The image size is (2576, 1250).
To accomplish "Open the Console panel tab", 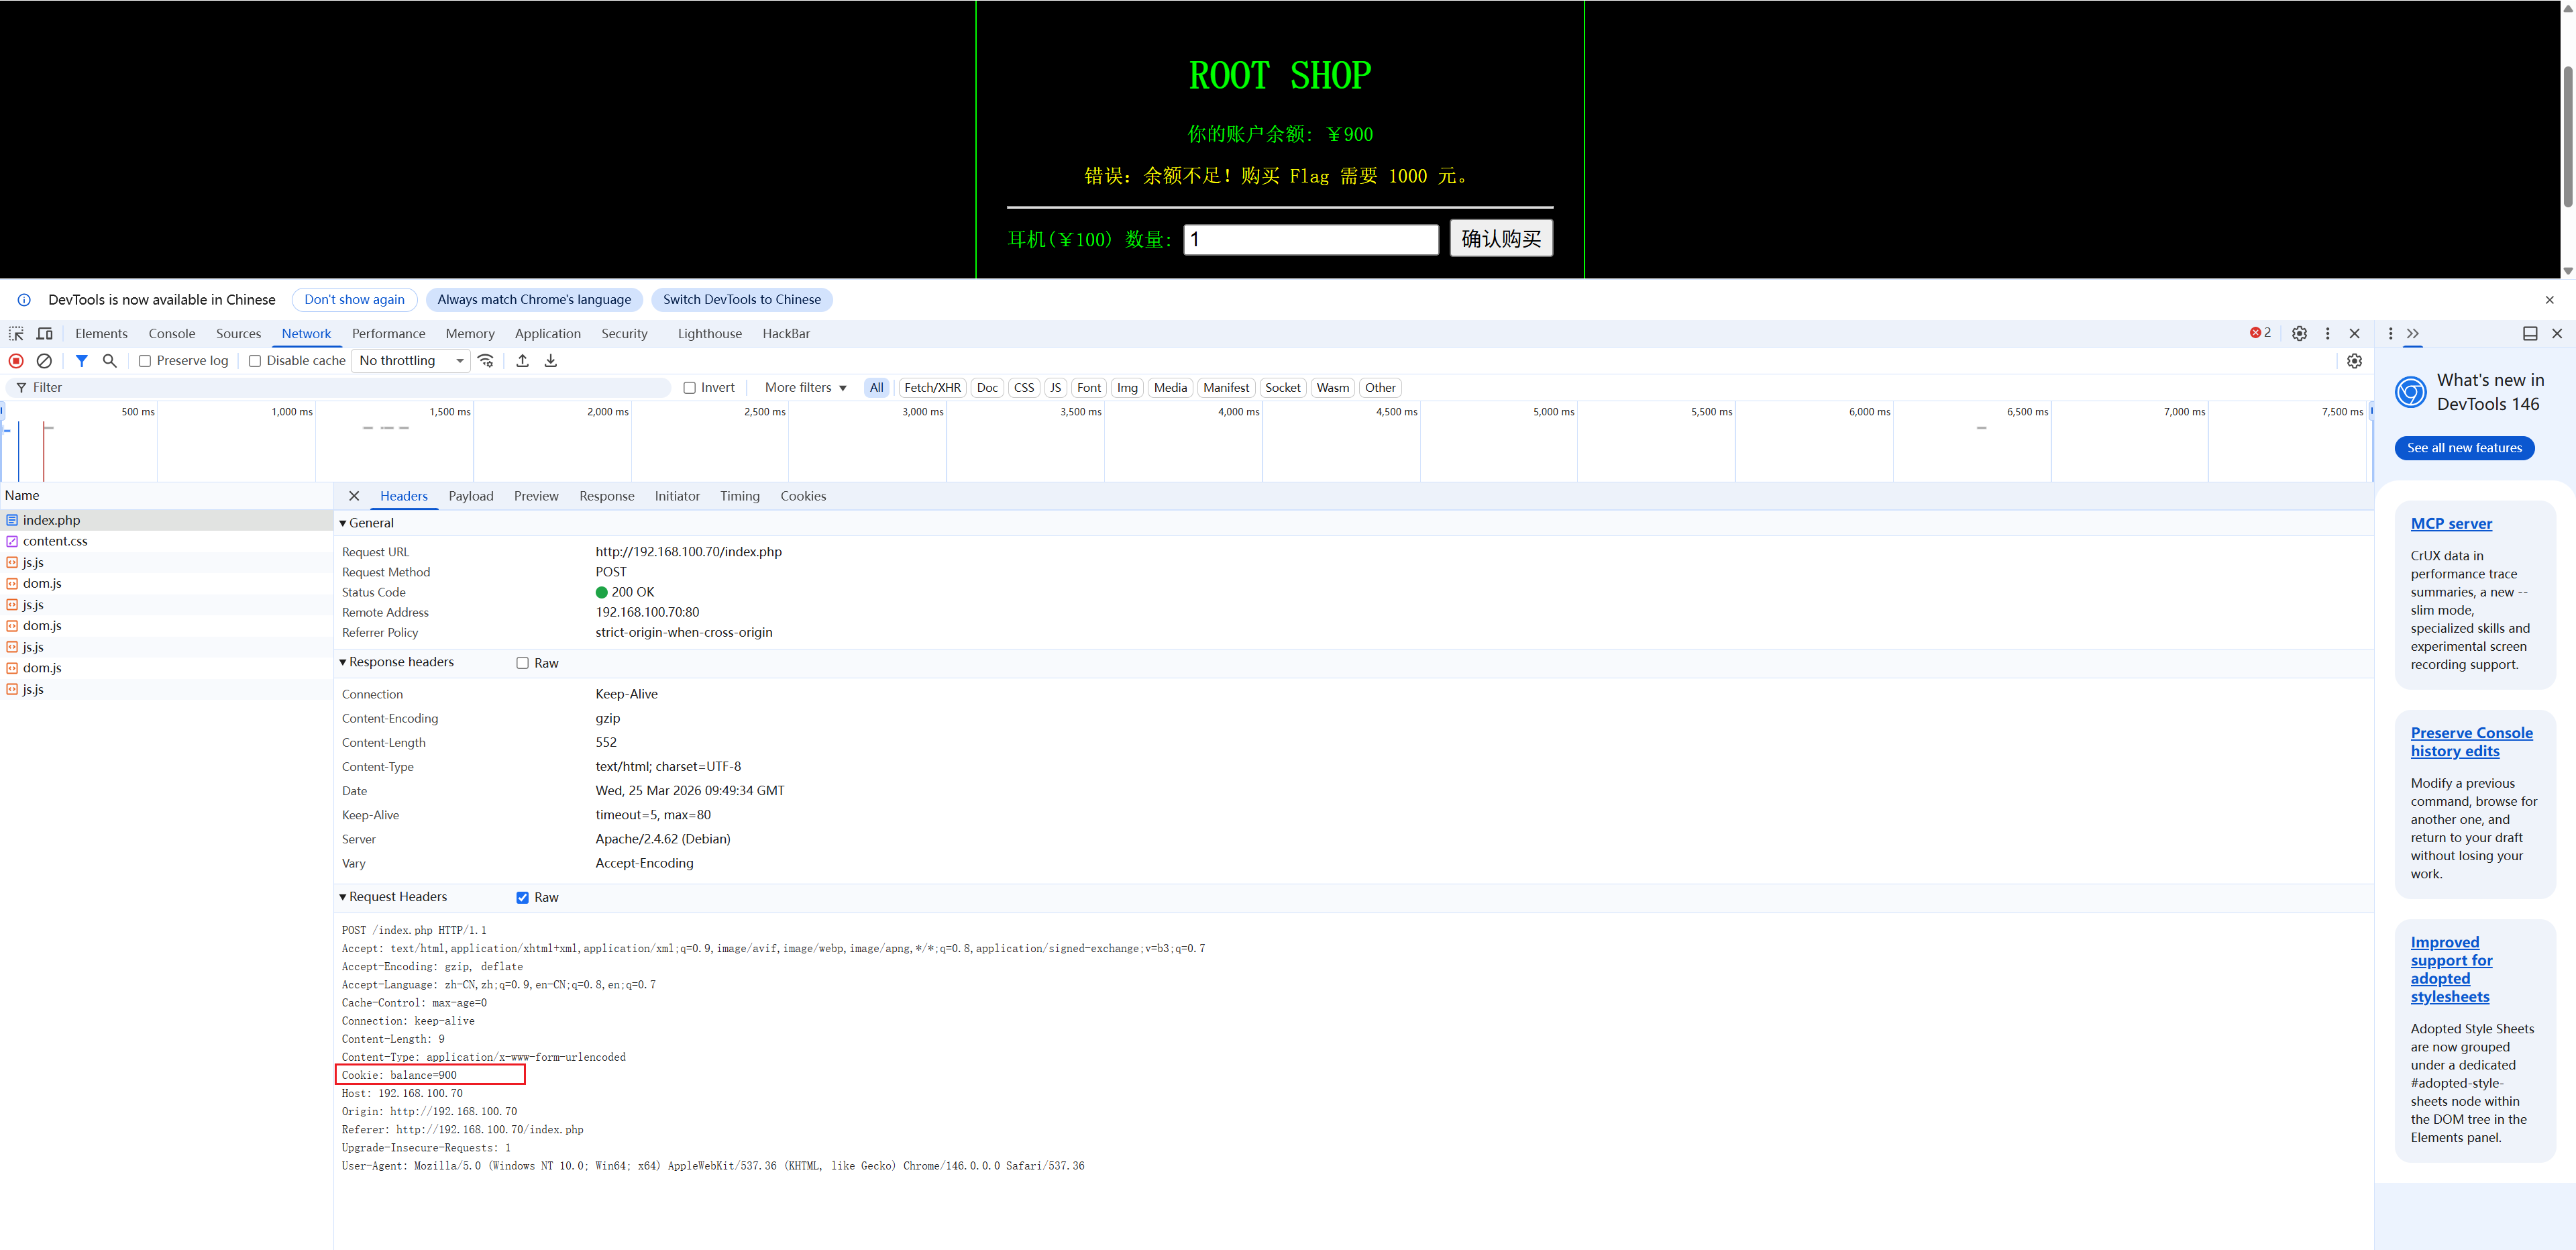I will tap(171, 334).
